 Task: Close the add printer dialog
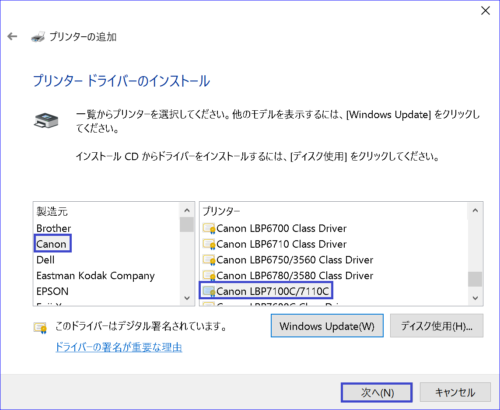click(485, 11)
